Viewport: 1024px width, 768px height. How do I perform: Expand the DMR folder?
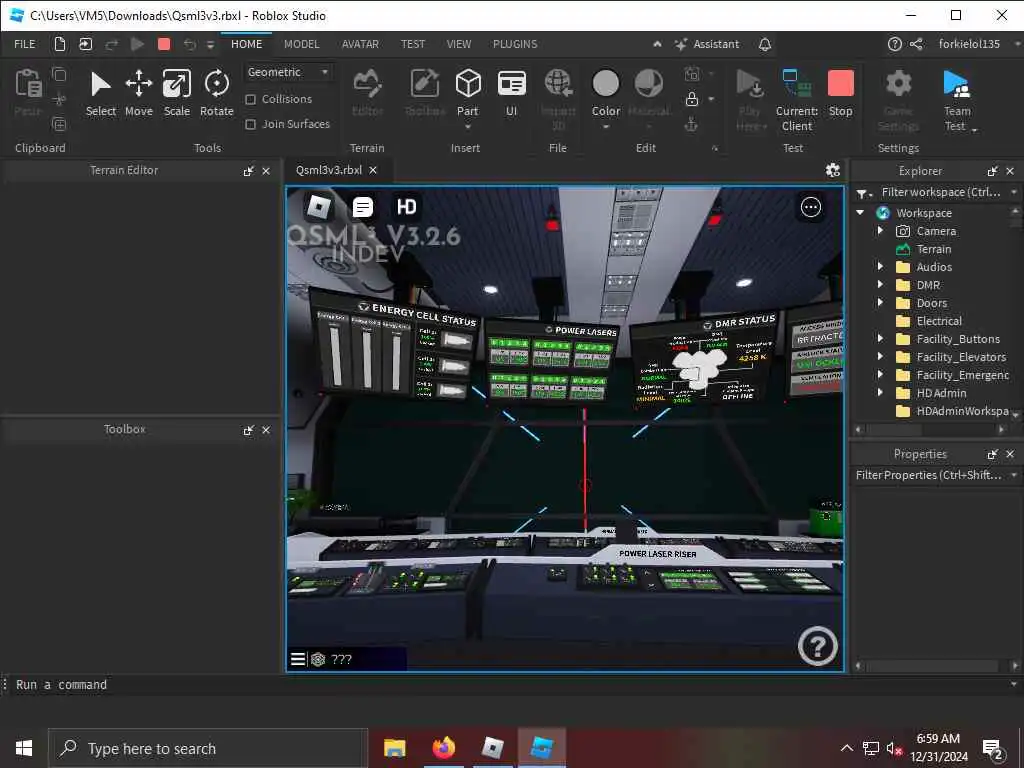[x=880, y=285]
